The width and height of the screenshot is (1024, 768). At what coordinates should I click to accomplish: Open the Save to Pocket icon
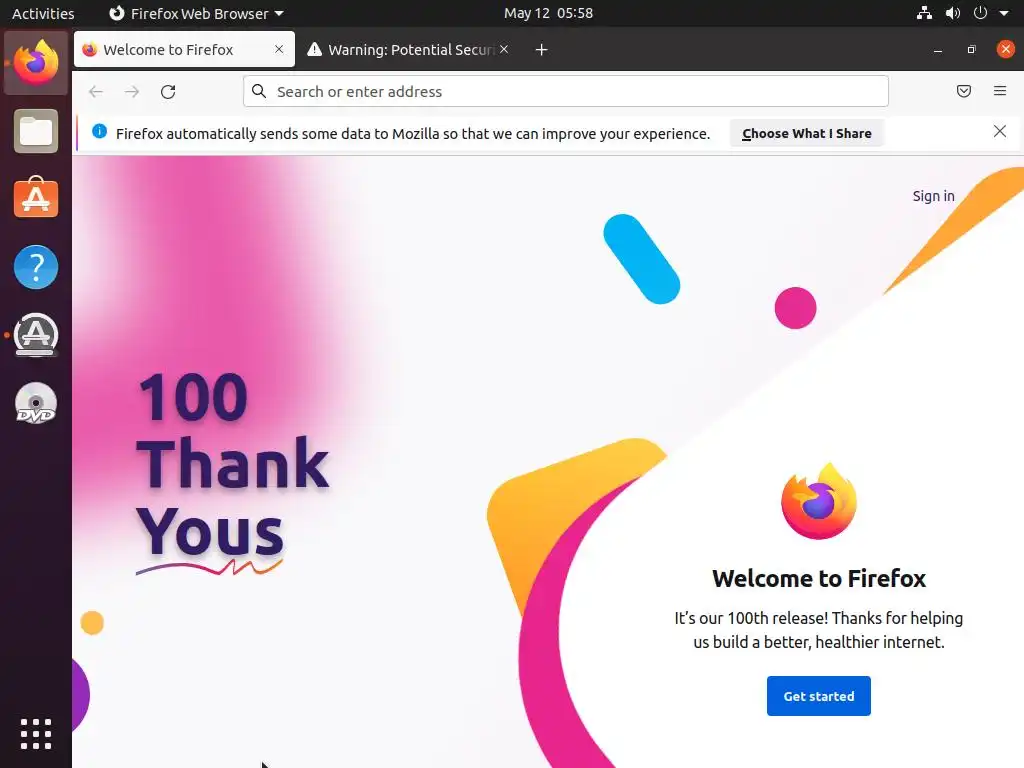[x=964, y=91]
